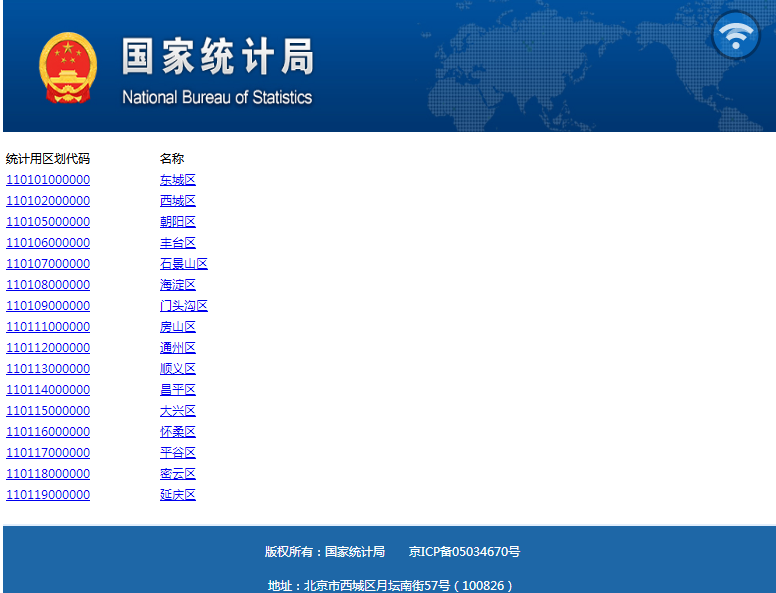
Task: Open code link 110105000000
Action: coord(48,222)
